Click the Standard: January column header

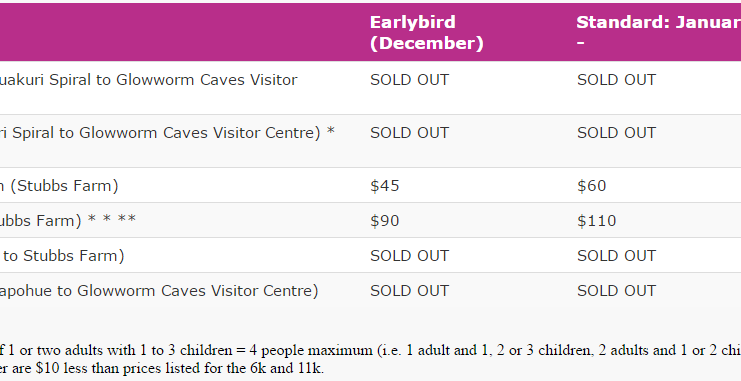659,33
